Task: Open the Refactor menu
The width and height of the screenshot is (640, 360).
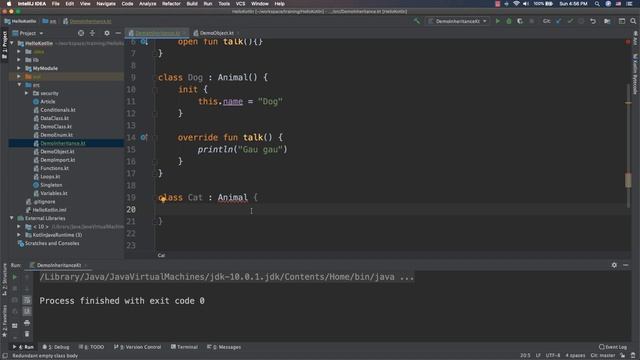Action: [171, 4]
